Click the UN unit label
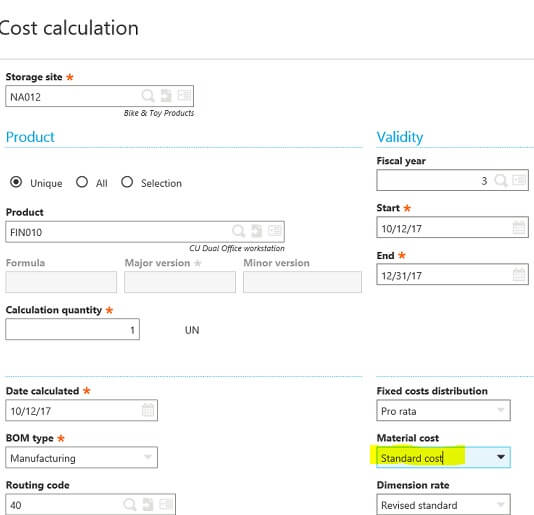The height and width of the screenshot is (515, 534). coord(192,330)
